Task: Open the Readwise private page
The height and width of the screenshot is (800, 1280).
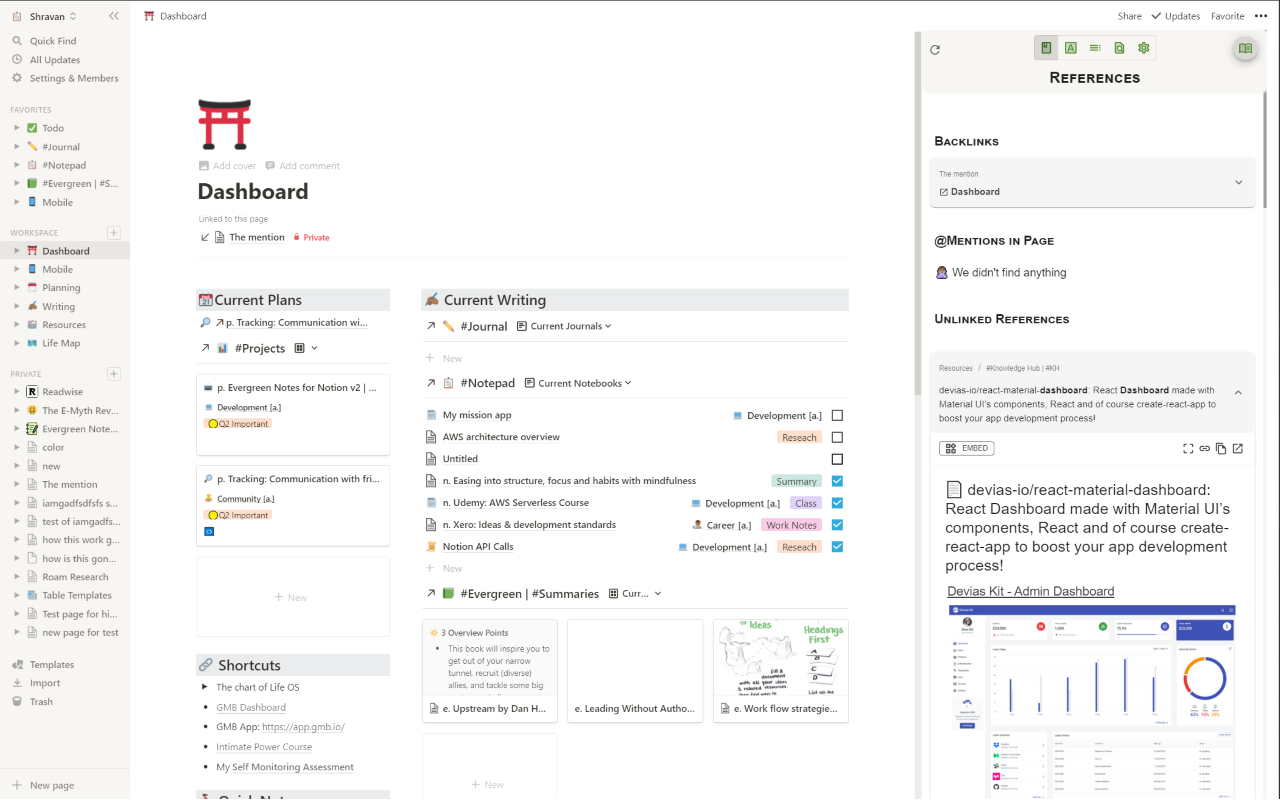Action: point(62,392)
